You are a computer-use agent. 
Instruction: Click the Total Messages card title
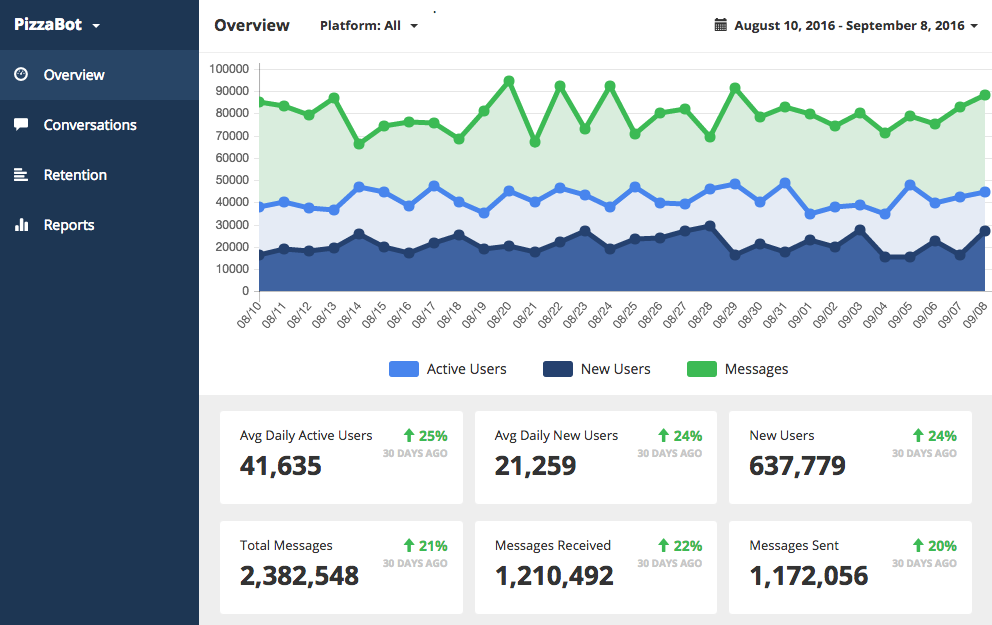point(286,545)
